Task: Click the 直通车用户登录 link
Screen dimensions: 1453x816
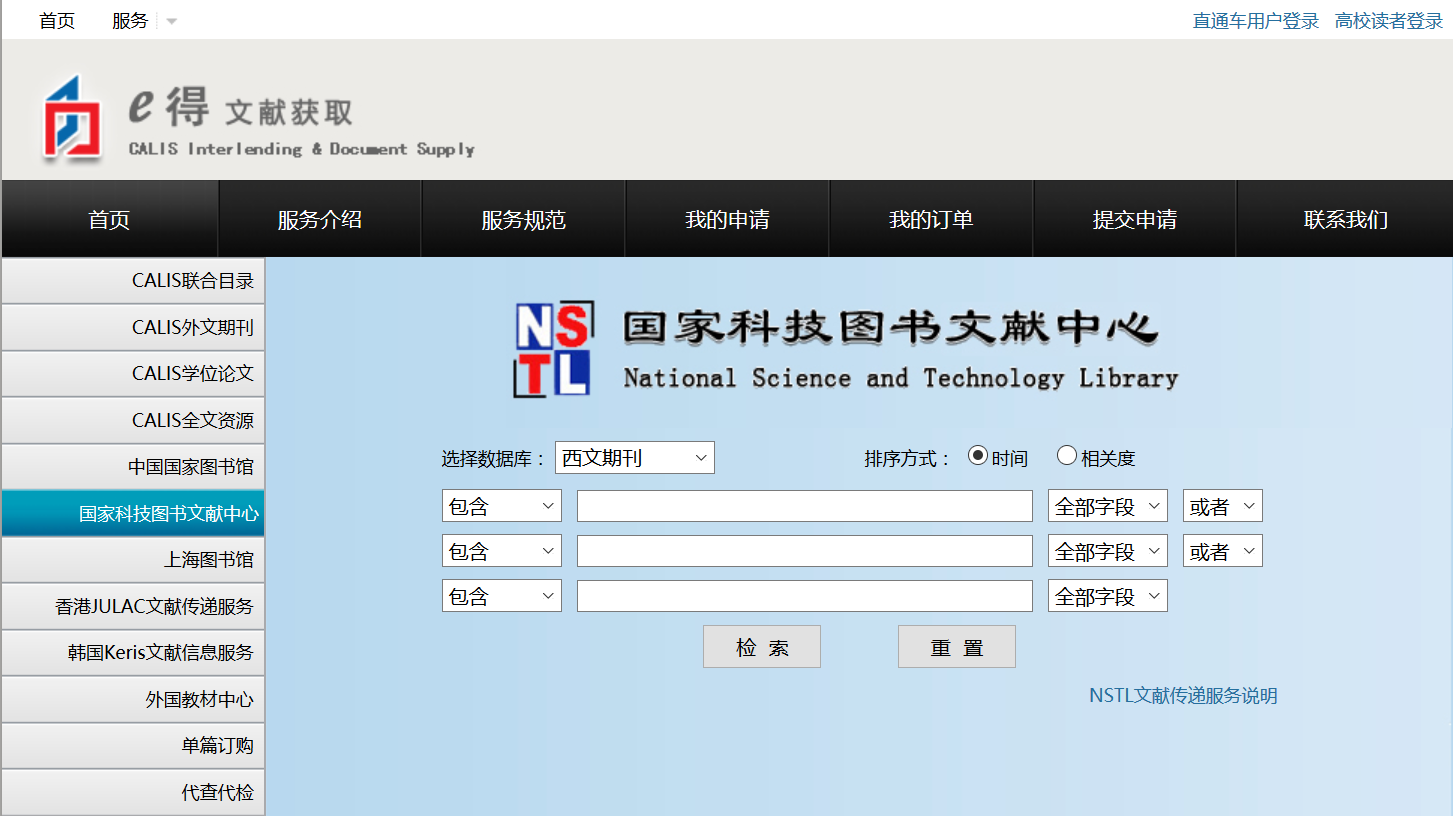Action: [1255, 21]
